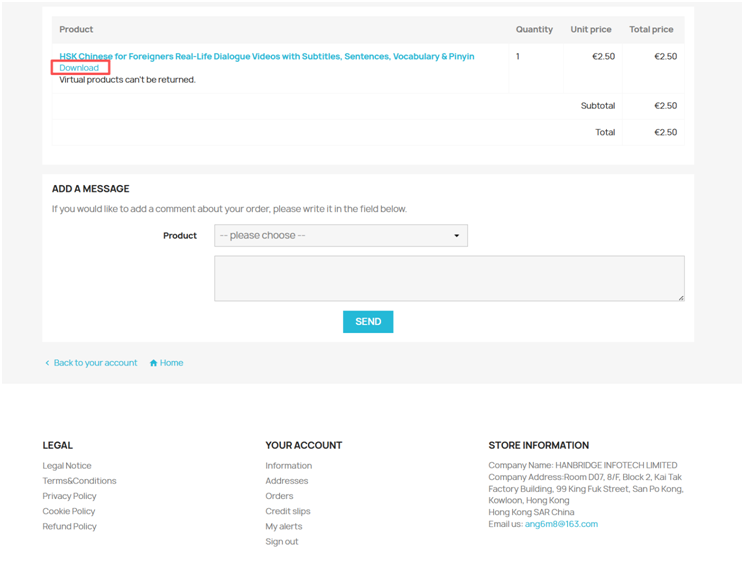742x583 pixels.
Task: Click the Product column header
Action: (76, 29)
